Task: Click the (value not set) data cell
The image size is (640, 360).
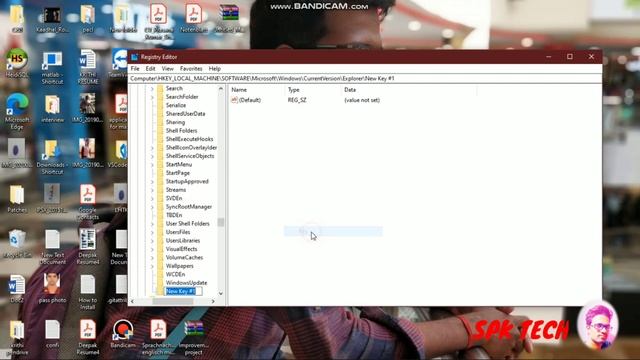Action: 362,100
